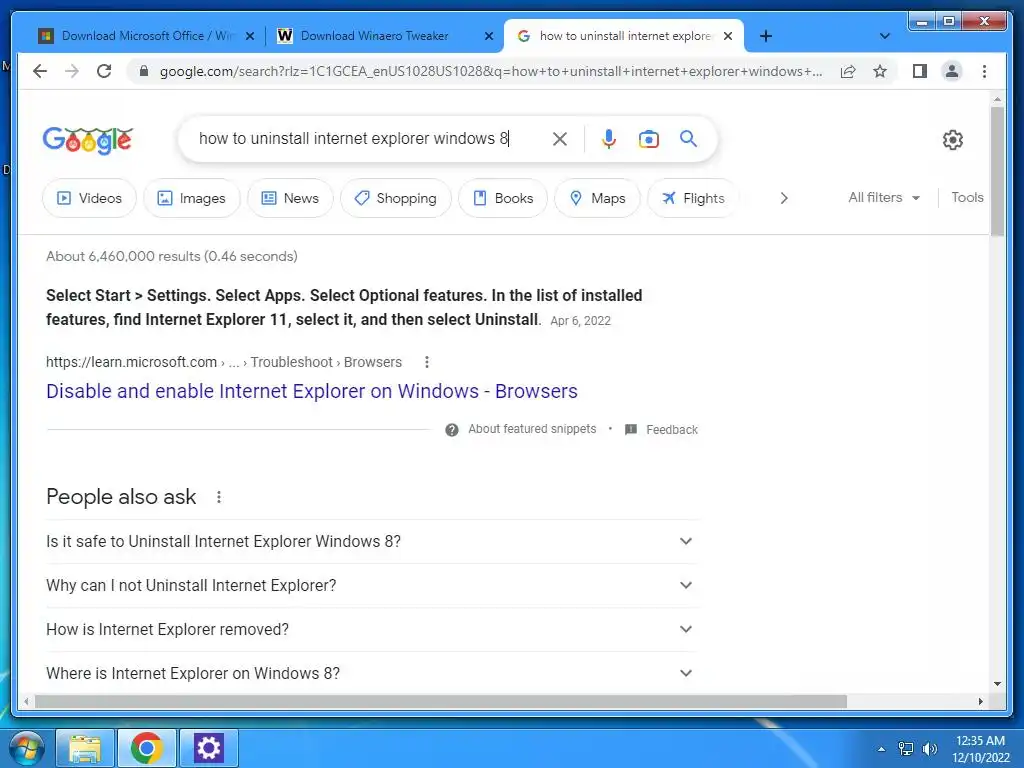
Task: Expand How is Internet Explorer removed question
Action: pos(372,630)
